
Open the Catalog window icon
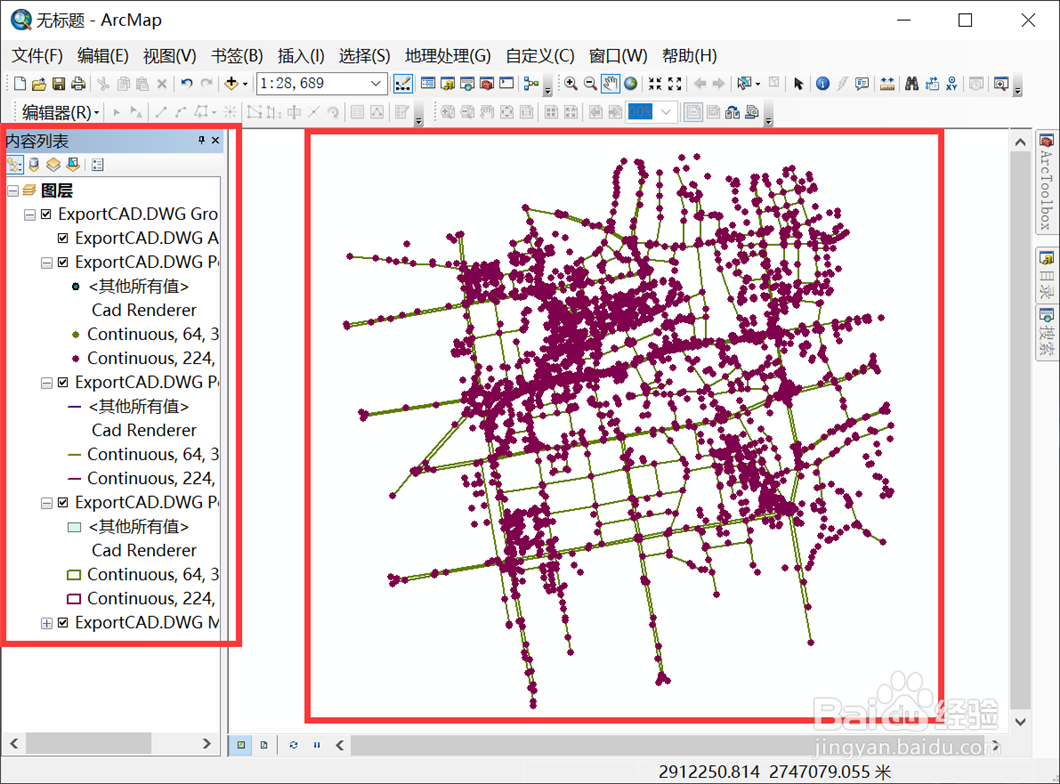pos(448,83)
